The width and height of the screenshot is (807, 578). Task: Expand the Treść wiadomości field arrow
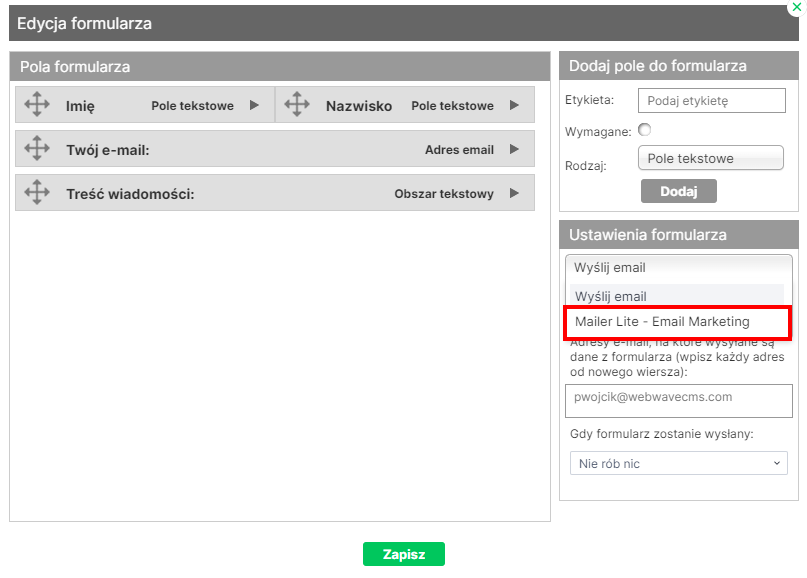(514, 193)
